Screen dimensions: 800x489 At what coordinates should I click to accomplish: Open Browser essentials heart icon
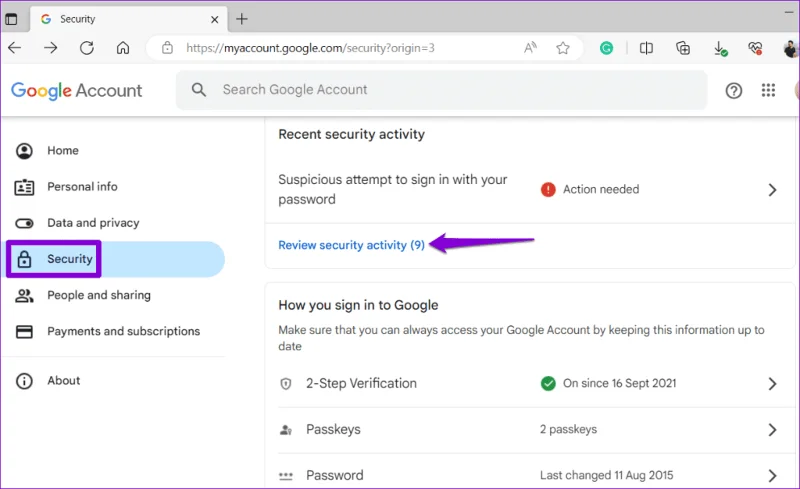755,48
